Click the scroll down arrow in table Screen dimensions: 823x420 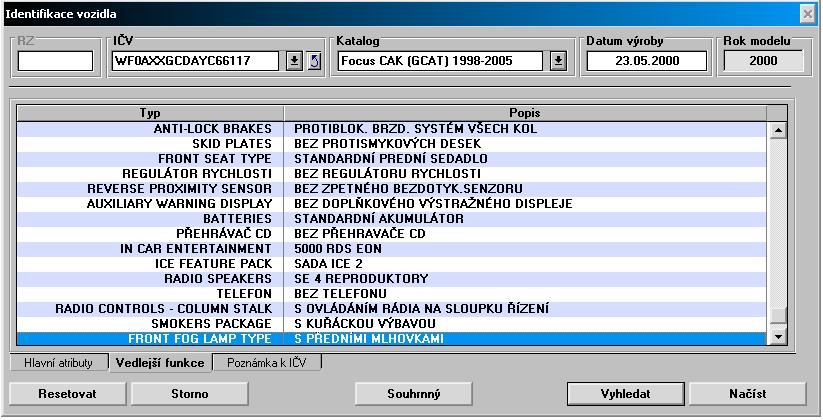click(x=778, y=339)
